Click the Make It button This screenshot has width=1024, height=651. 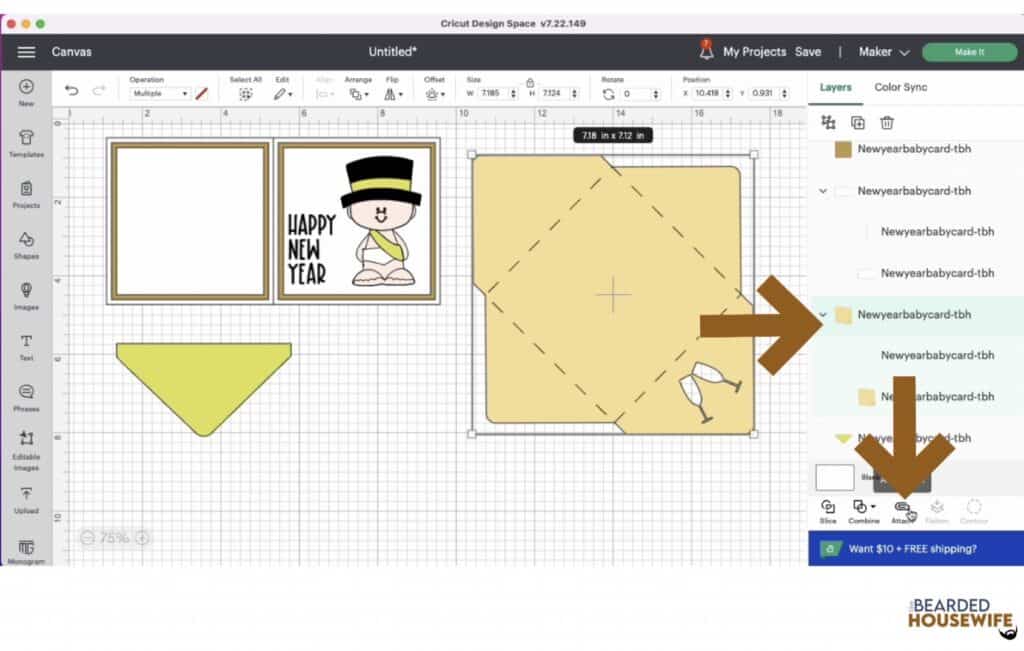click(x=968, y=52)
